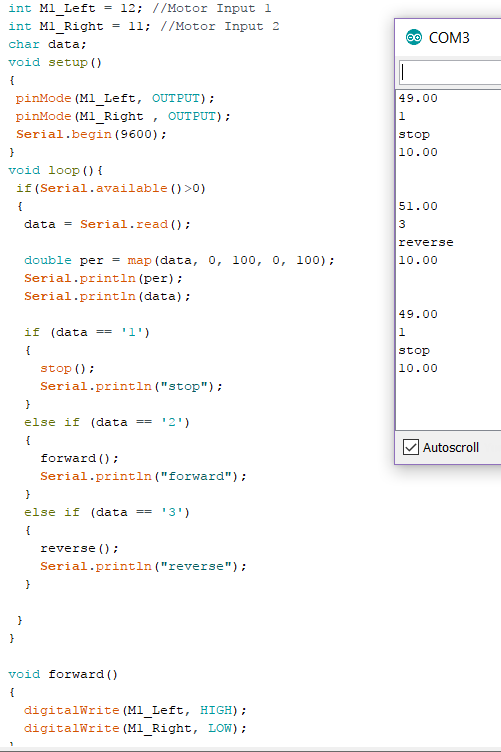501x752 pixels.
Task: Toggle the Autoscroll checkbox
Action: (411, 447)
